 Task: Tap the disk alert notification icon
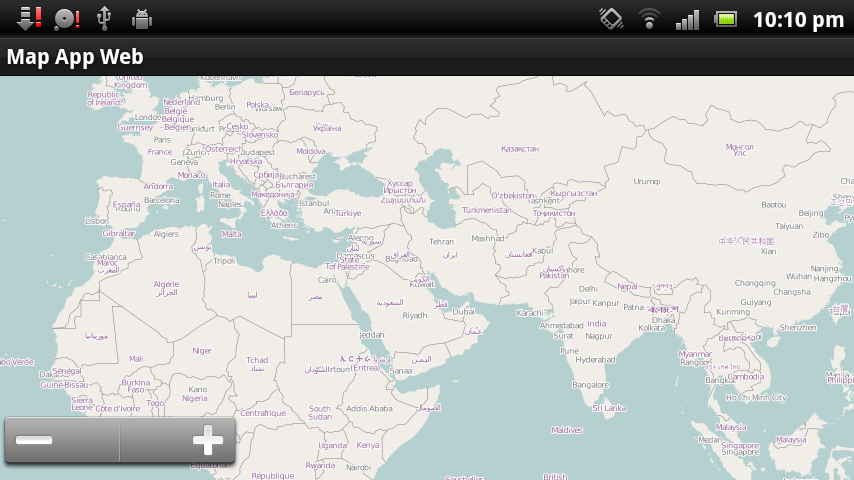tap(66, 19)
